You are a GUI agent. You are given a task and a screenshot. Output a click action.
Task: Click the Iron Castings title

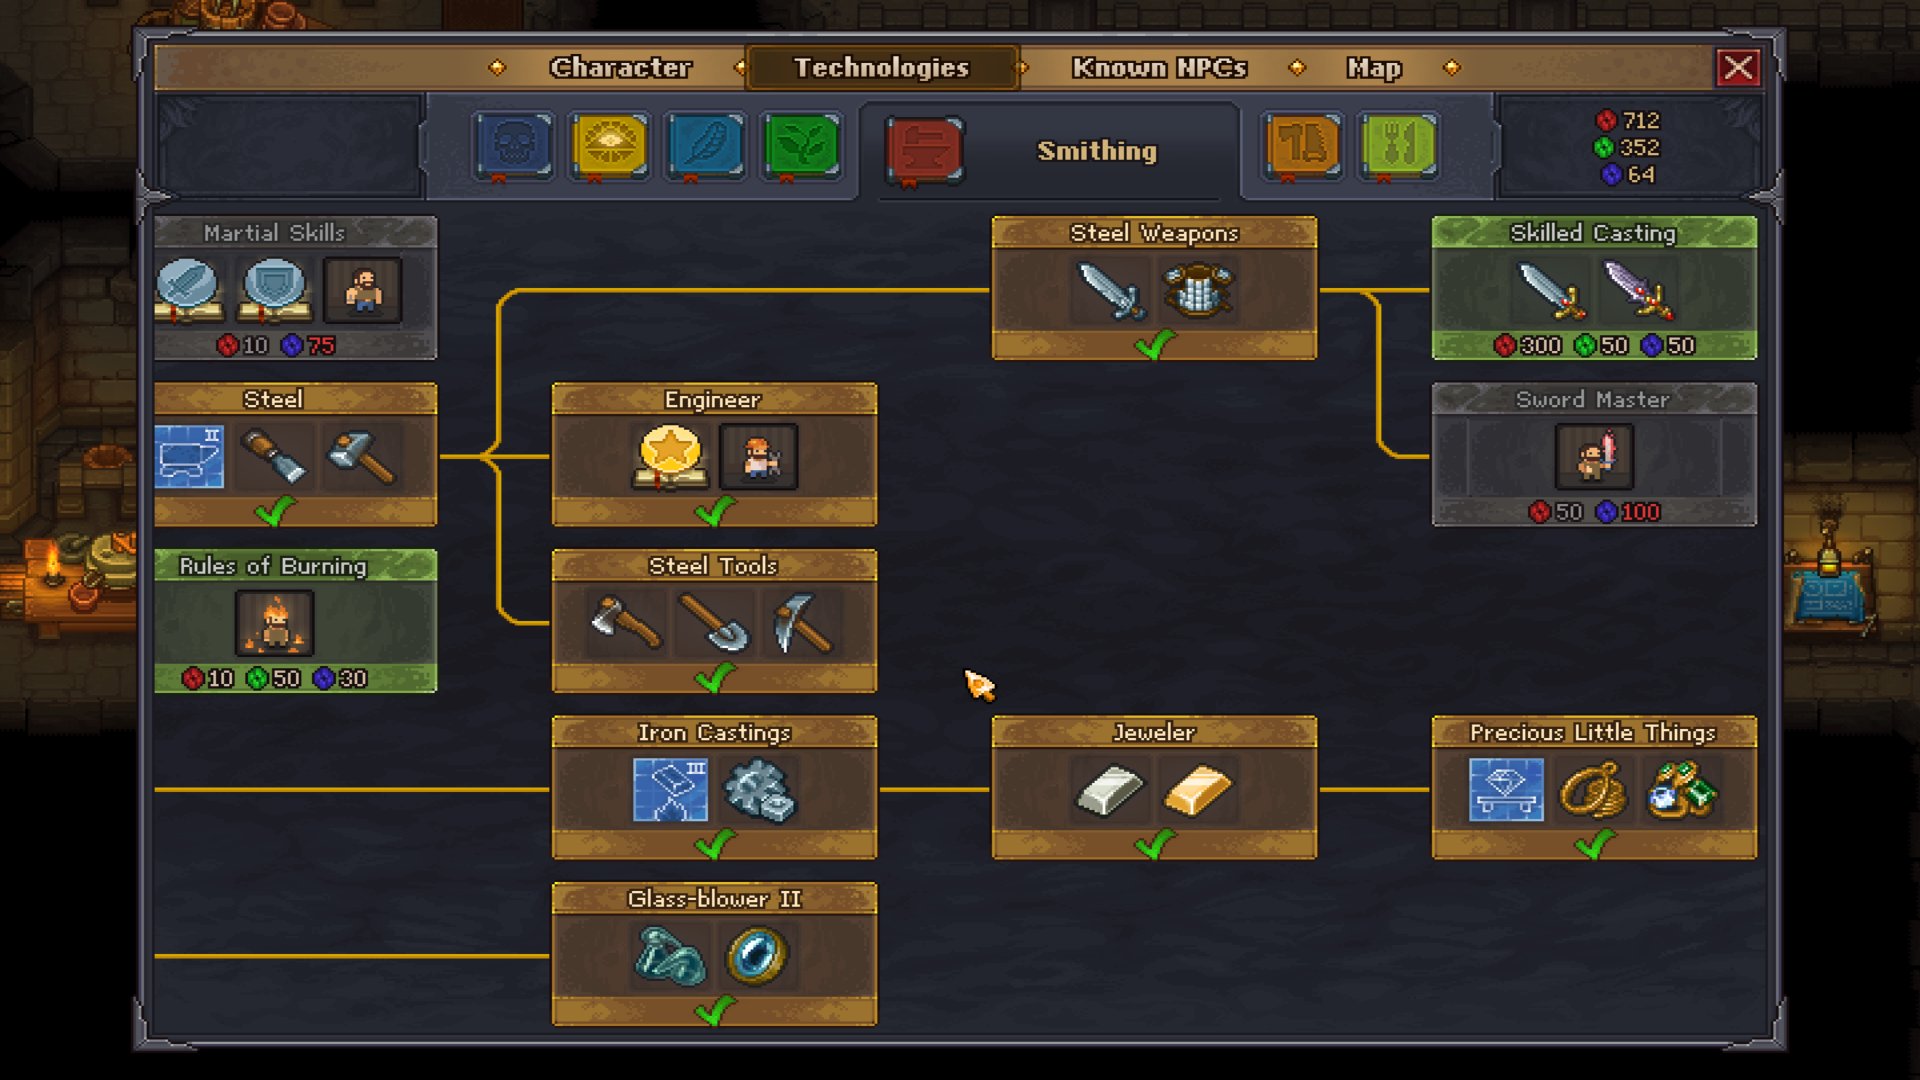(714, 733)
